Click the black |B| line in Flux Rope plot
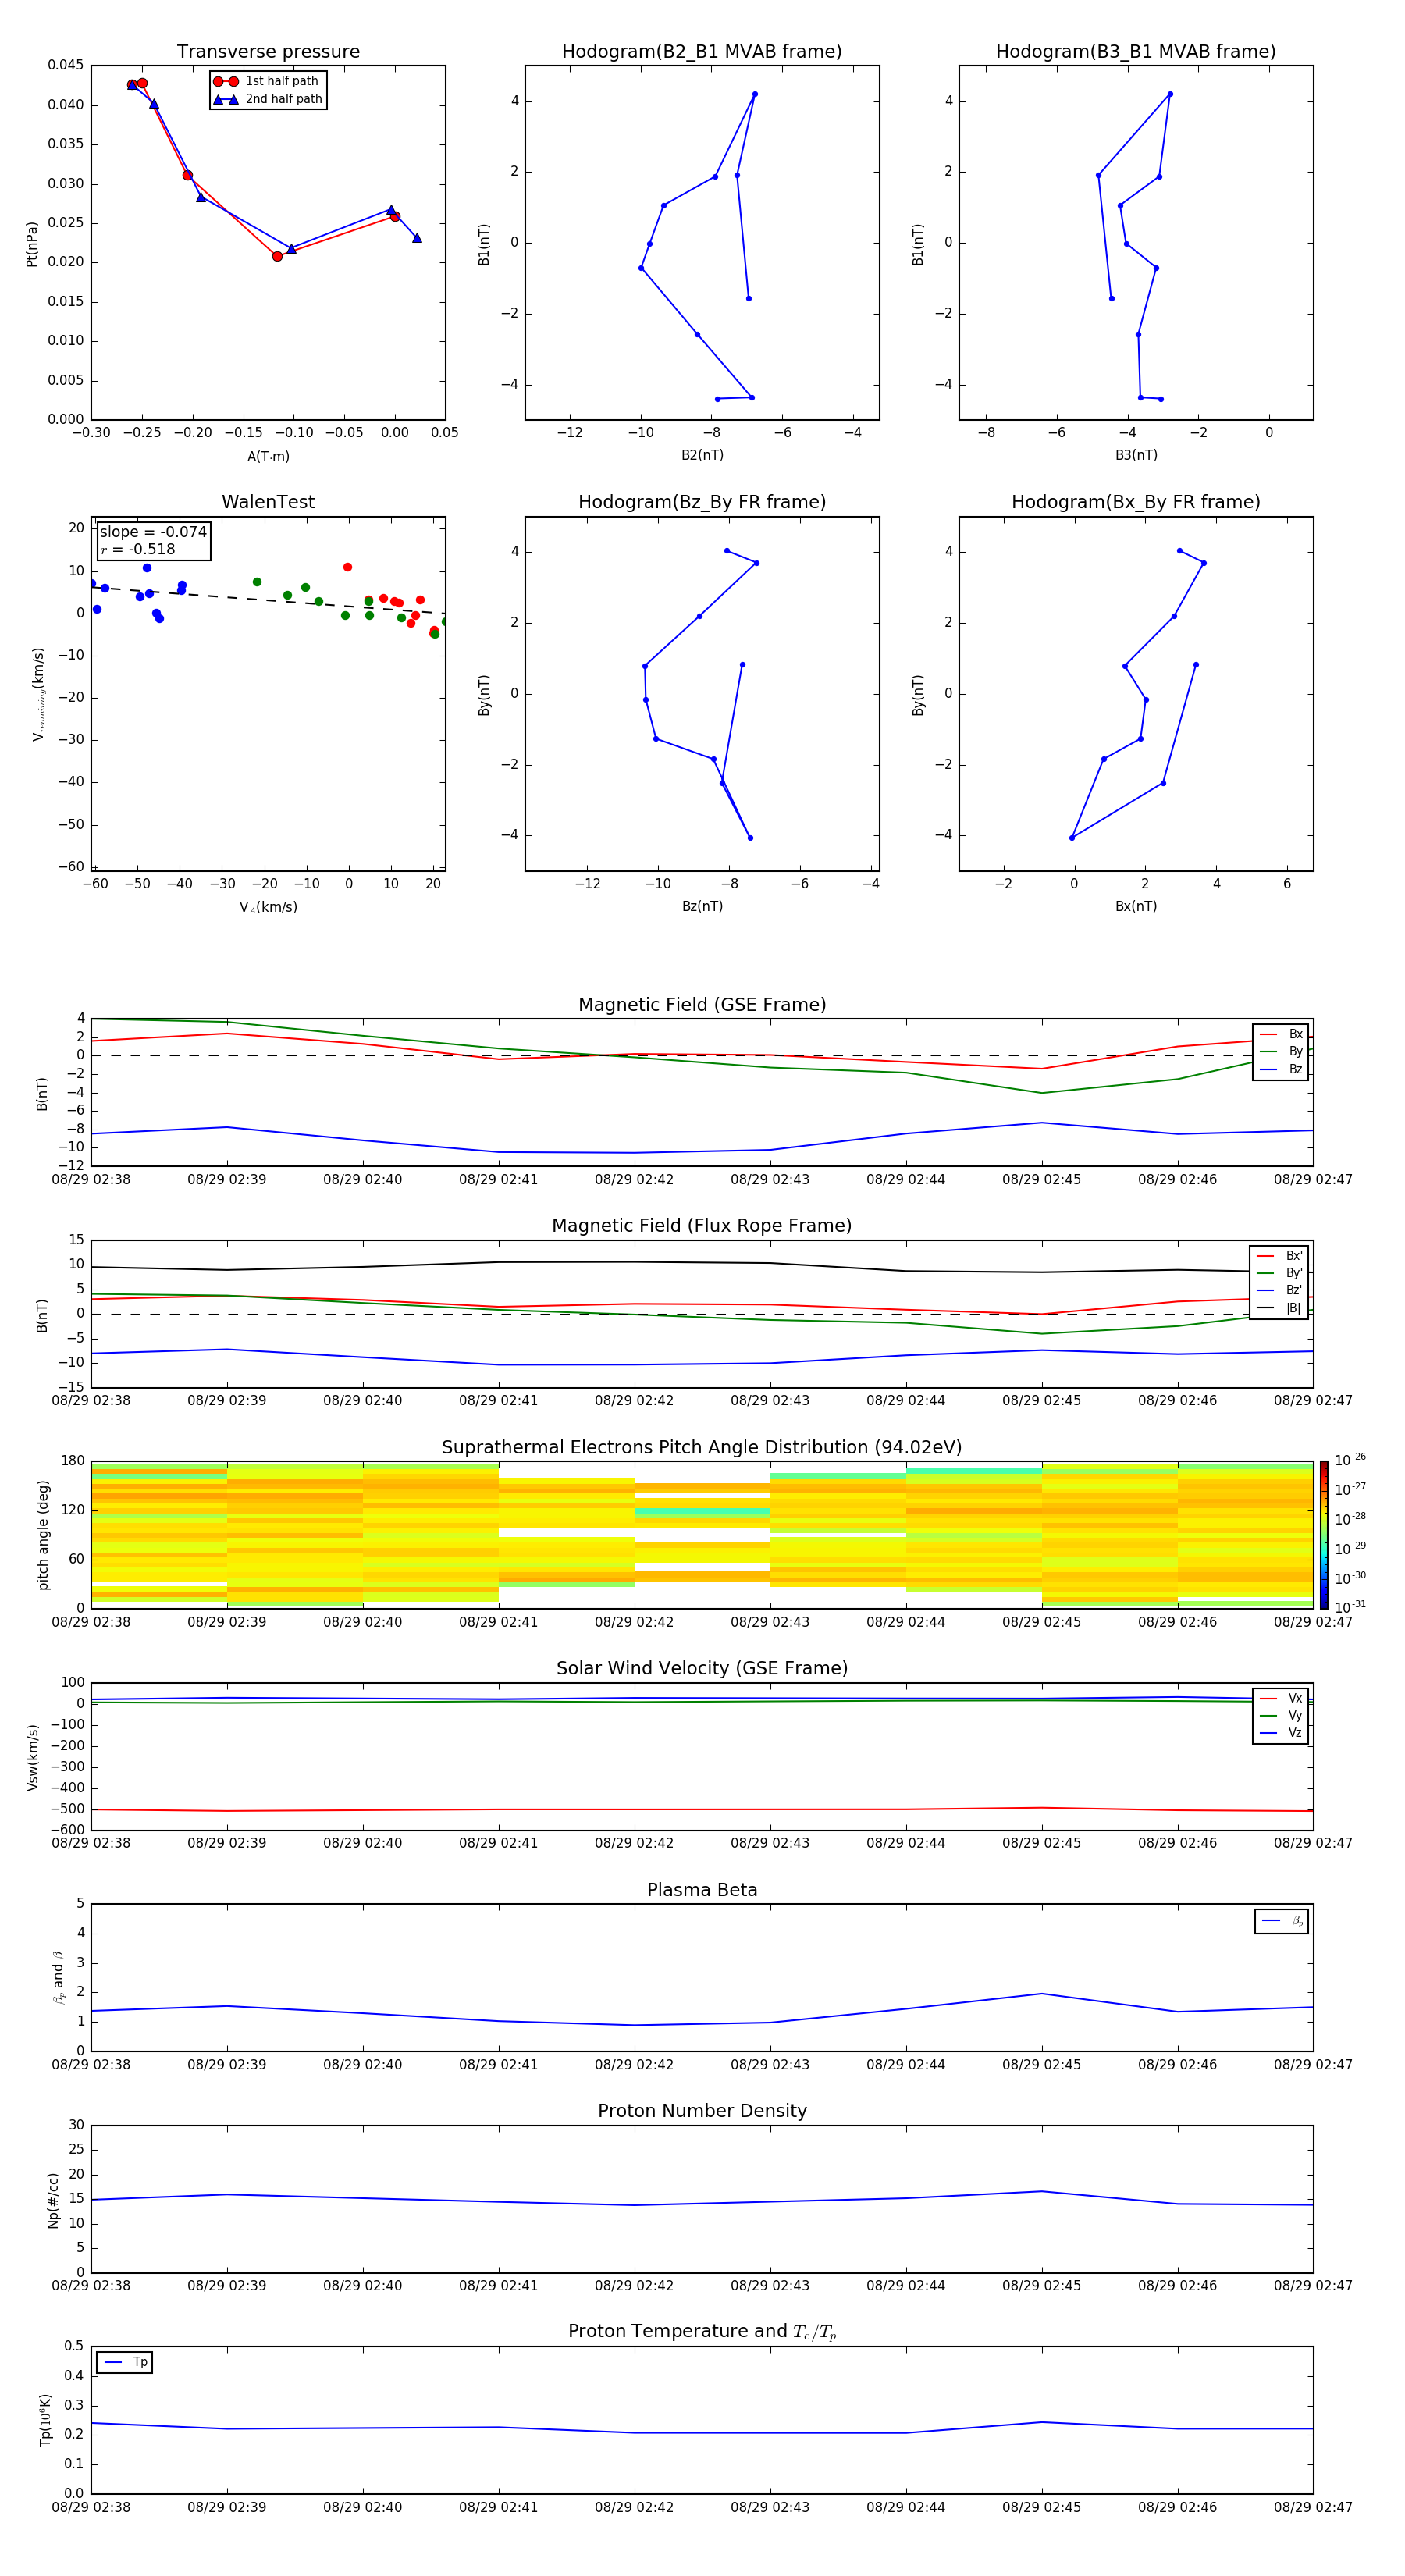 pos(702,1266)
